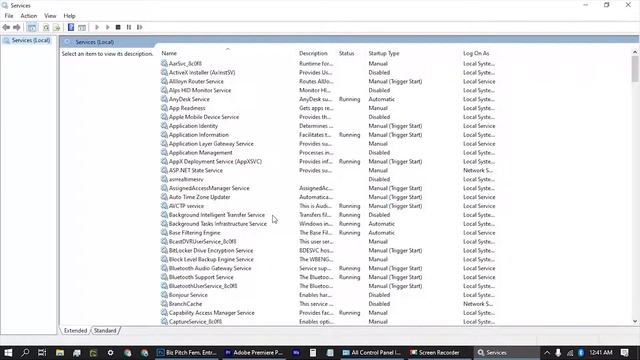This screenshot has height=360, width=640.
Task: Click the scroll up arrow of the list
Action: (635, 52)
